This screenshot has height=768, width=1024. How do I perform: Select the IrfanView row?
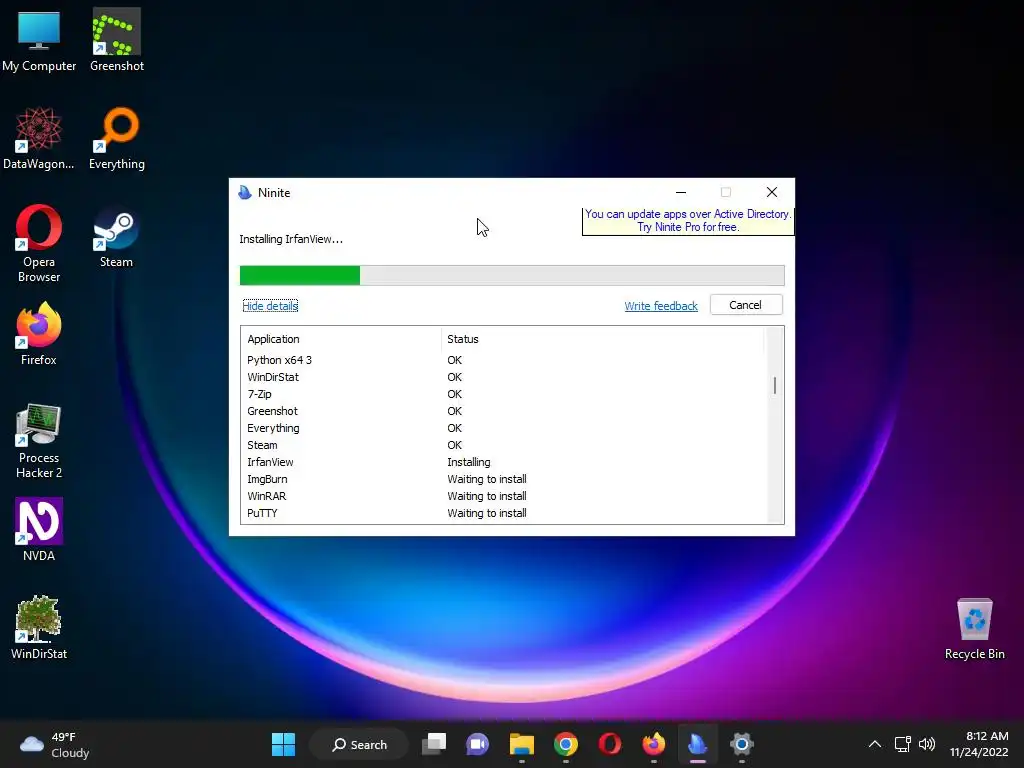503,462
